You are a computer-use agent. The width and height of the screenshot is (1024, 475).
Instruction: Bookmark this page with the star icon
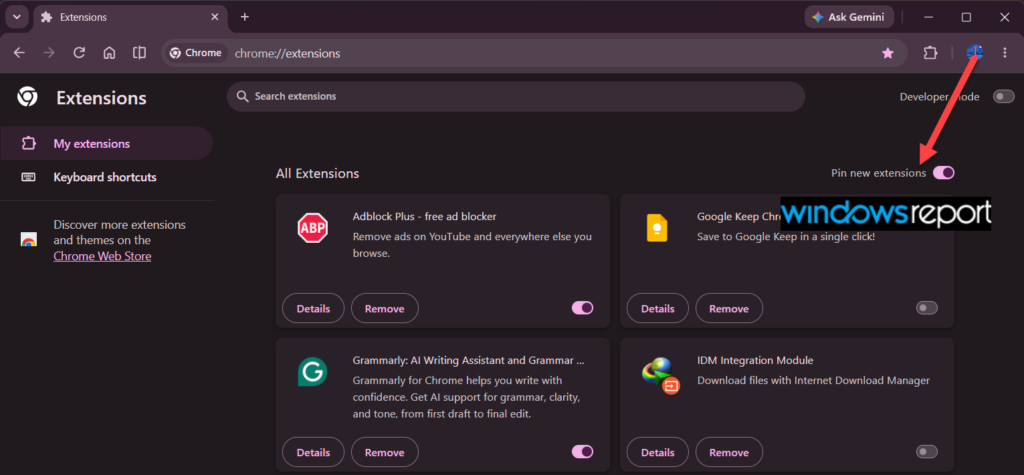[888, 53]
